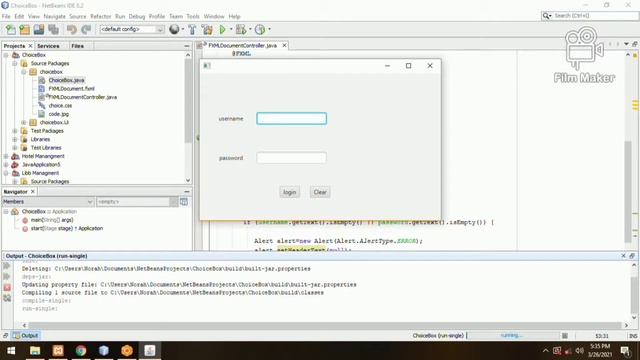Open the Run Project dropdown arrow

pos(231,29)
